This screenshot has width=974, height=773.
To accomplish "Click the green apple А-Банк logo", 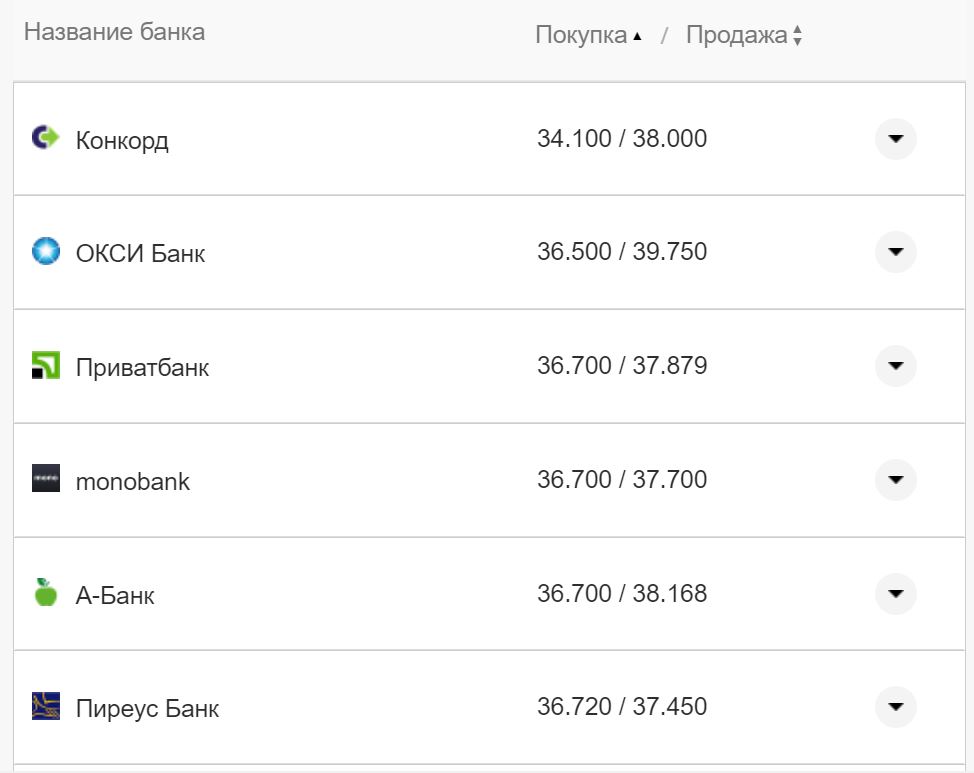I will pos(44,593).
